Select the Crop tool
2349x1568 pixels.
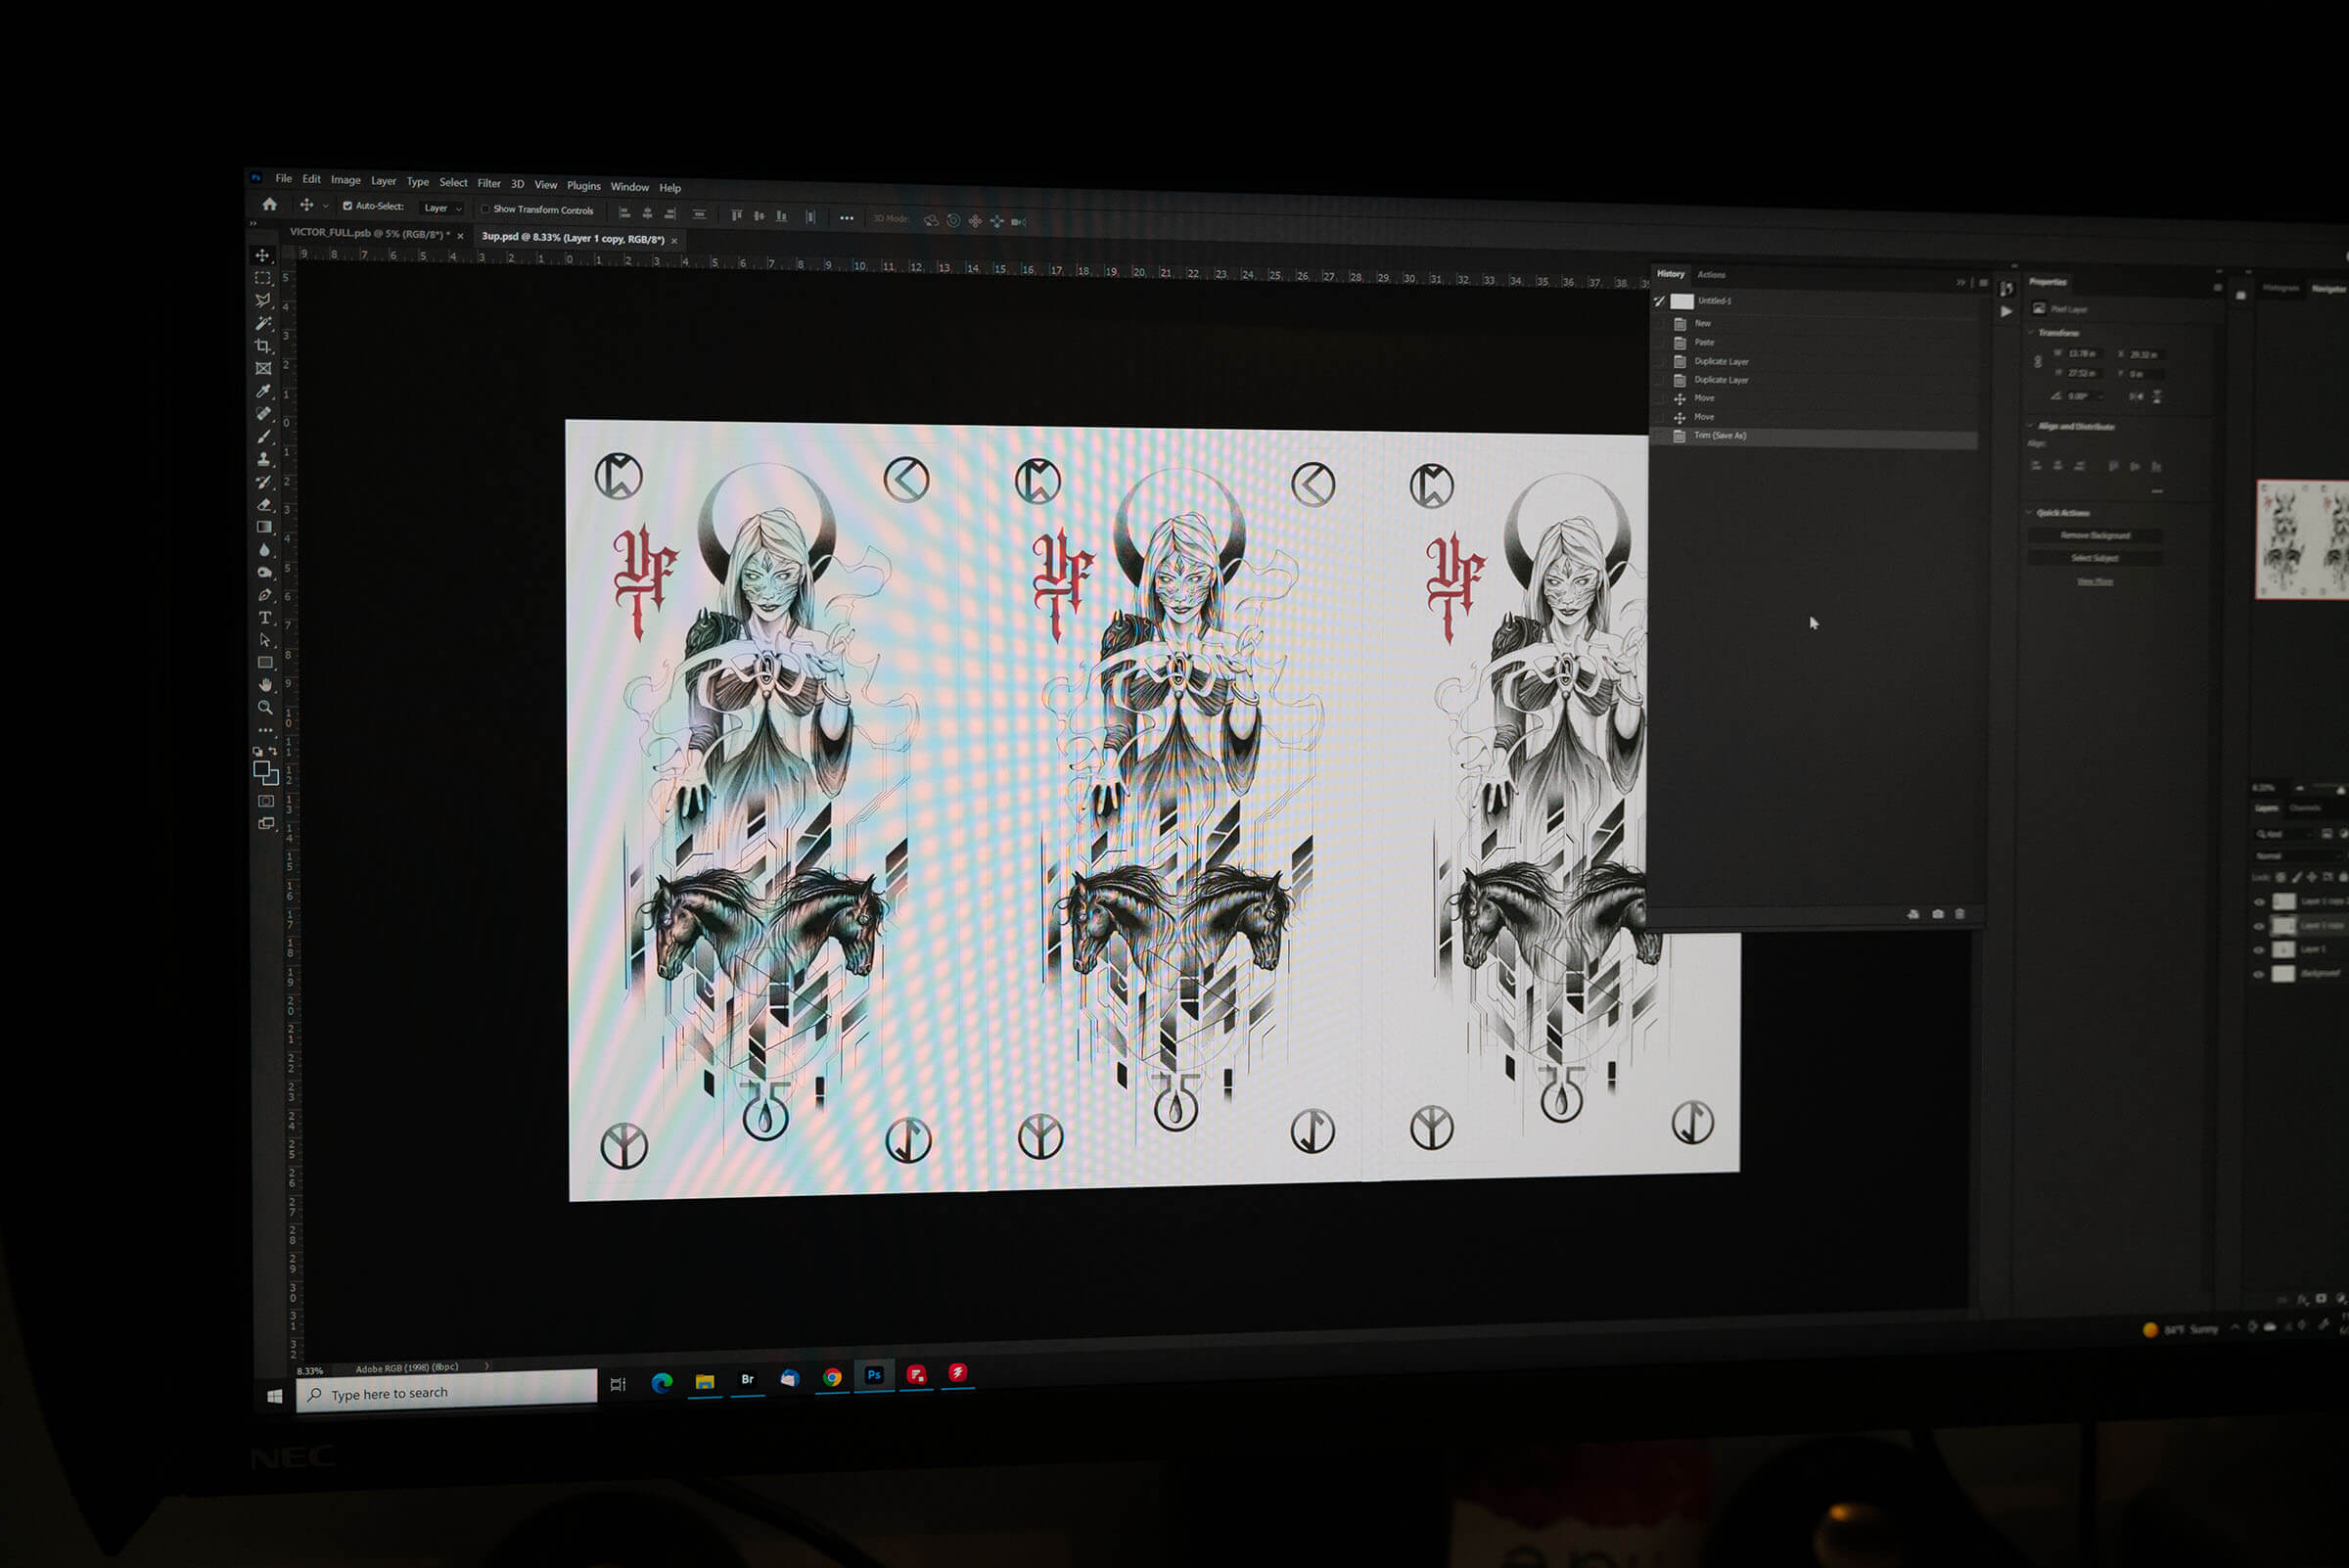(x=263, y=346)
